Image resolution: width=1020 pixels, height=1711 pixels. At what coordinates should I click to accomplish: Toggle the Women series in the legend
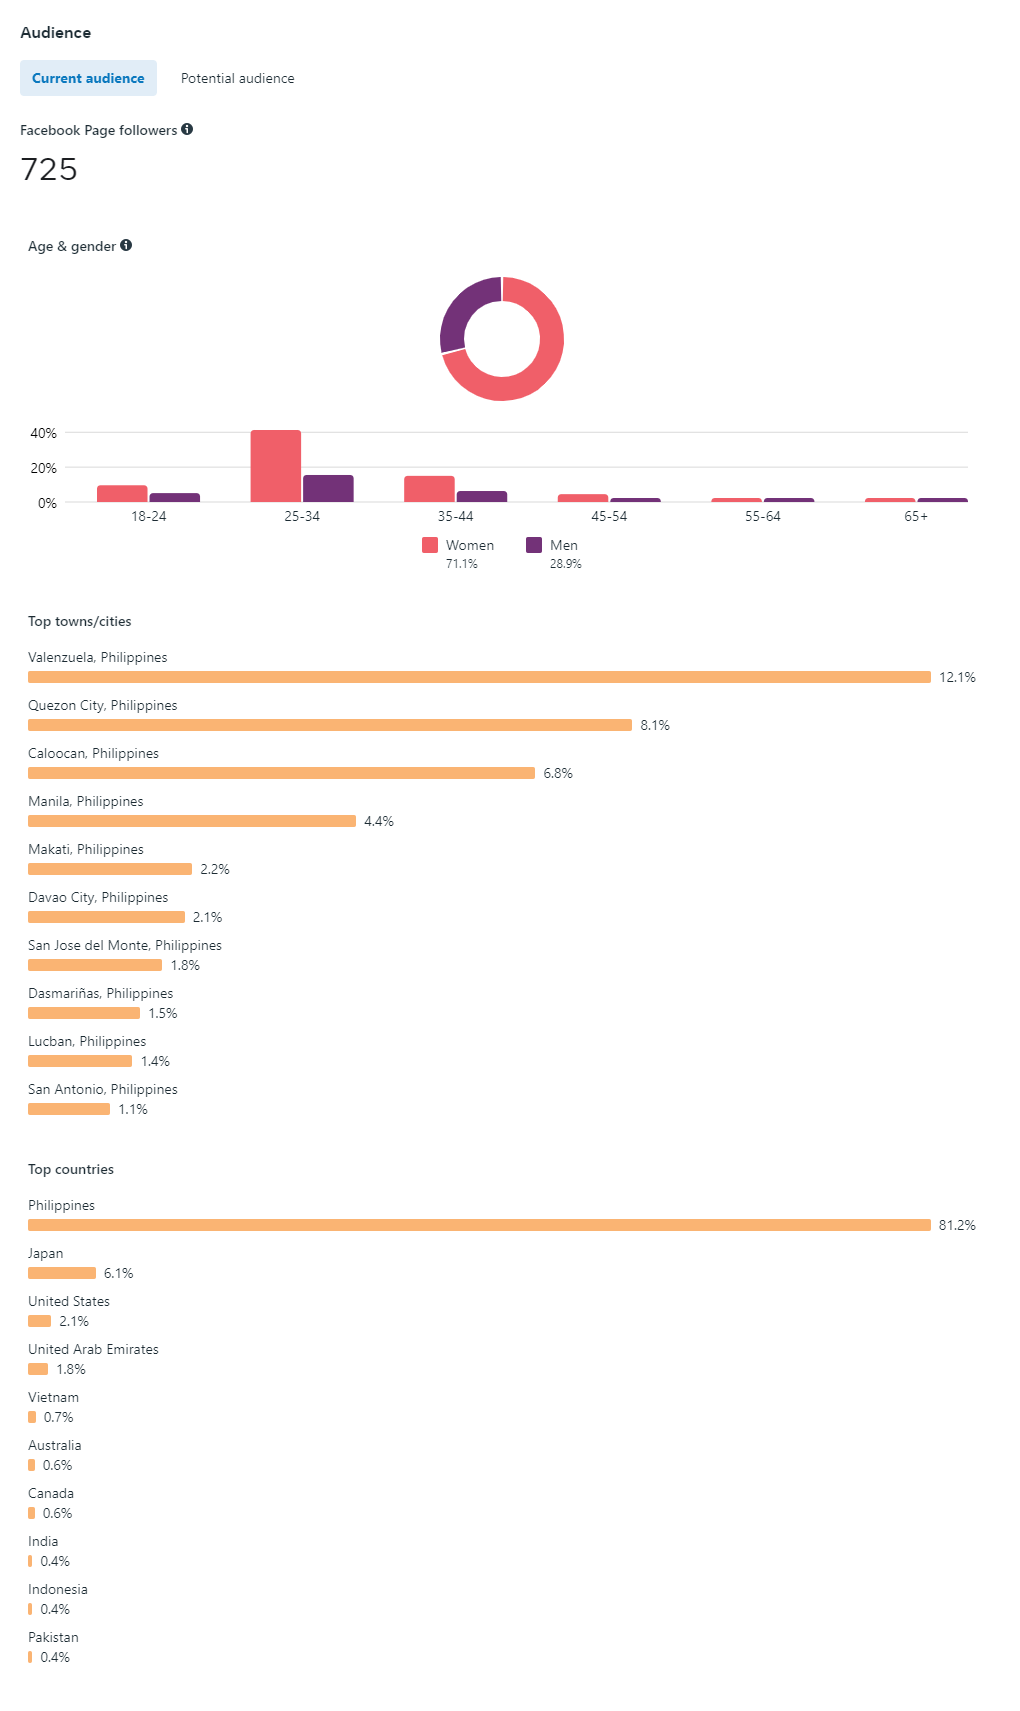click(x=470, y=545)
